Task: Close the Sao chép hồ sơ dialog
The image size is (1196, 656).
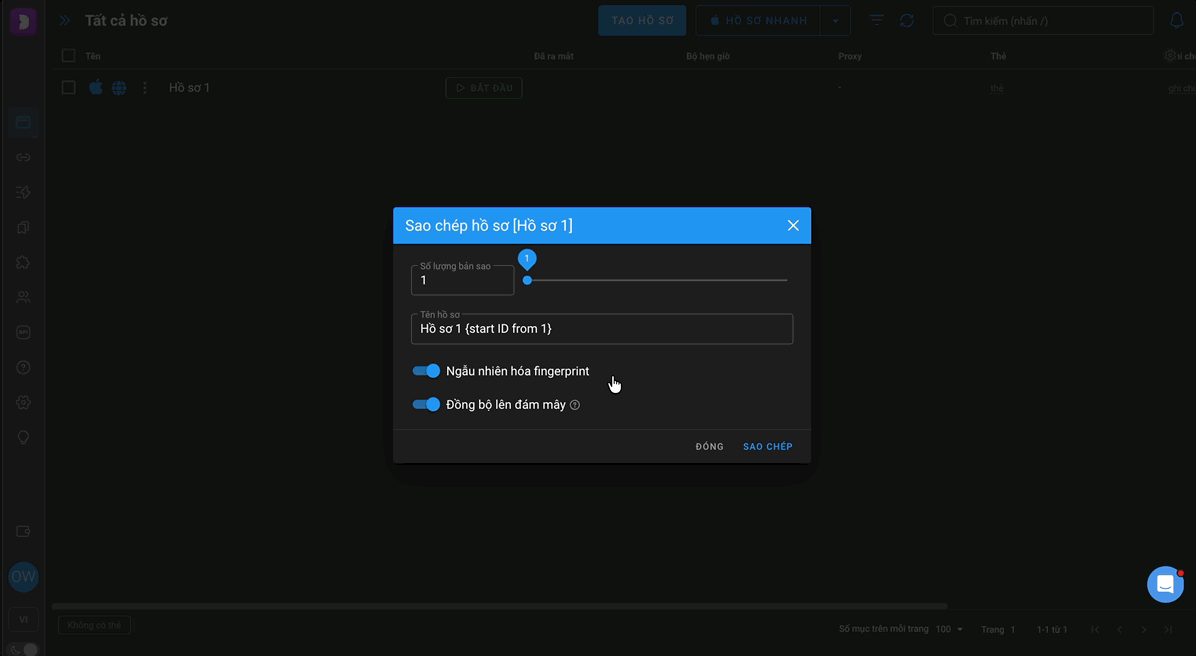Action: pyautogui.click(x=793, y=226)
